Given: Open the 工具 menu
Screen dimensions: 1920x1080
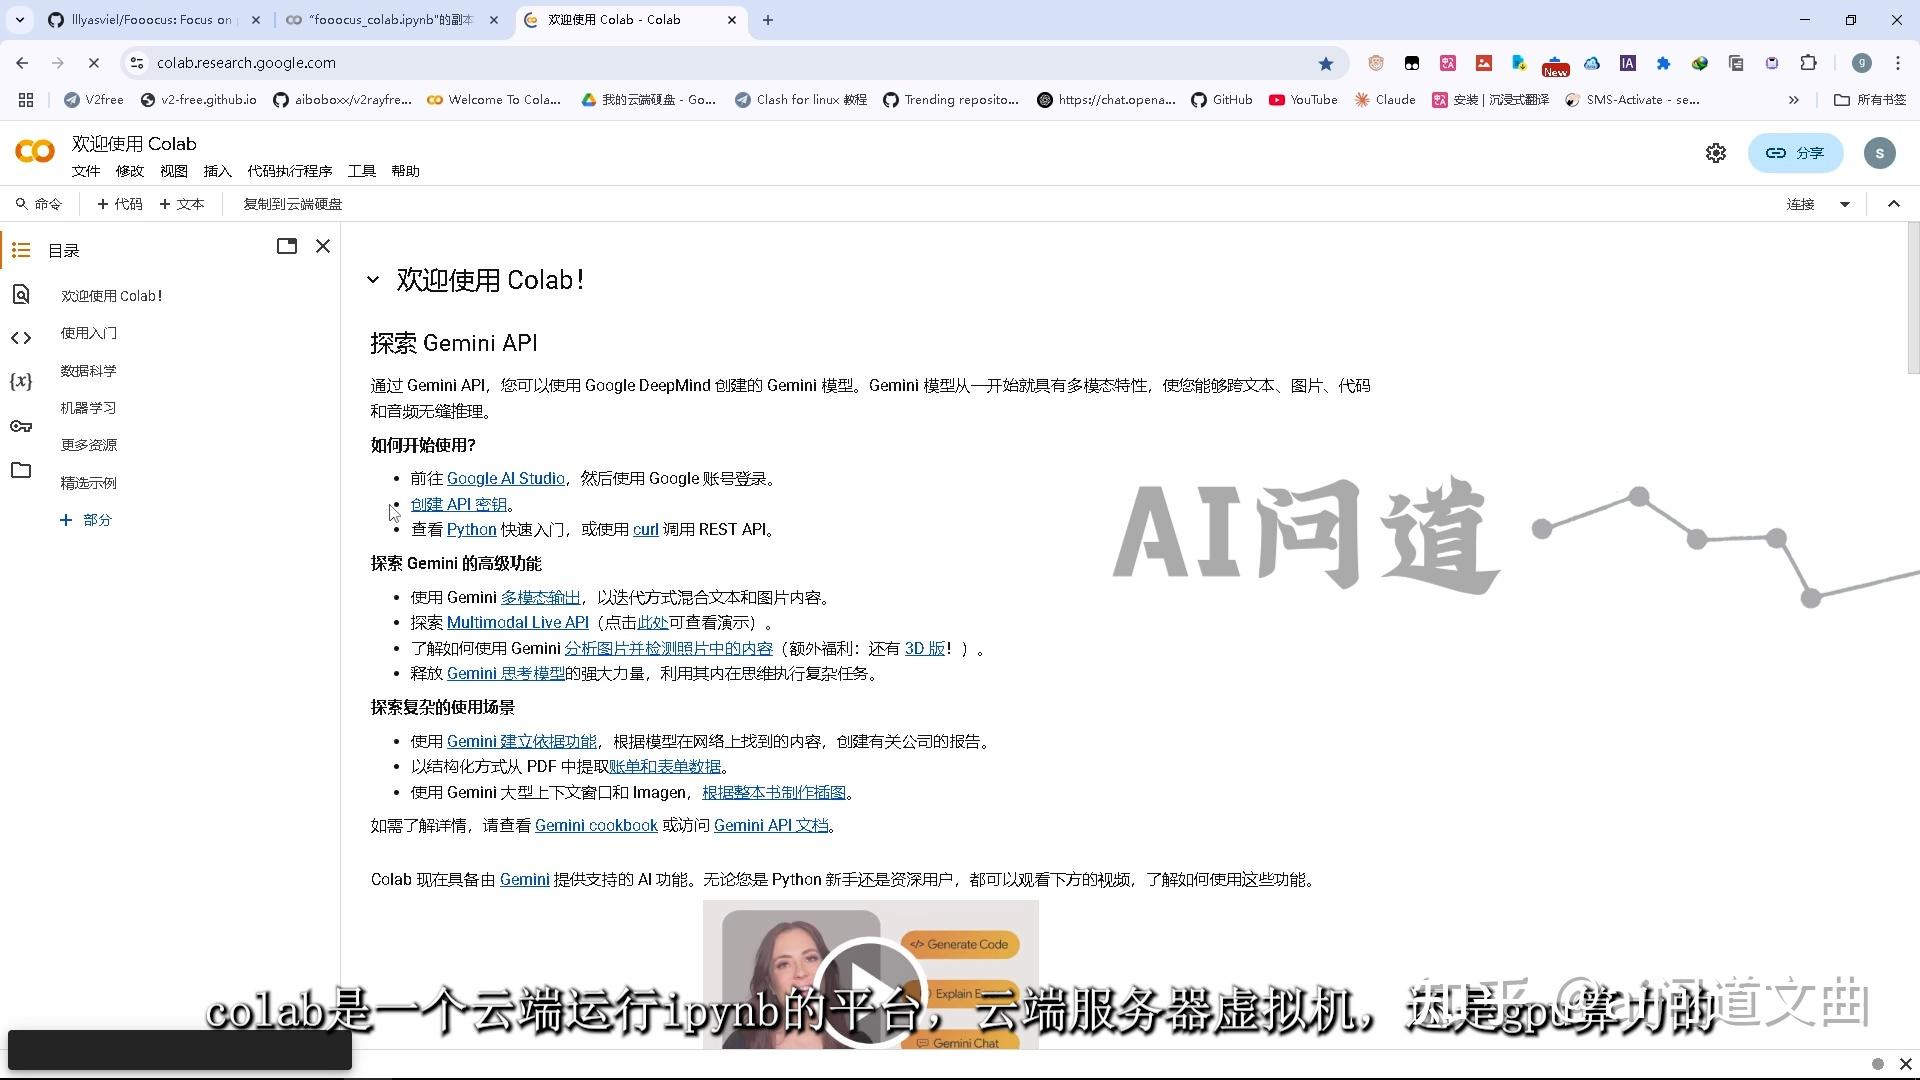Looking at the screenshot, I should (361, 170).
